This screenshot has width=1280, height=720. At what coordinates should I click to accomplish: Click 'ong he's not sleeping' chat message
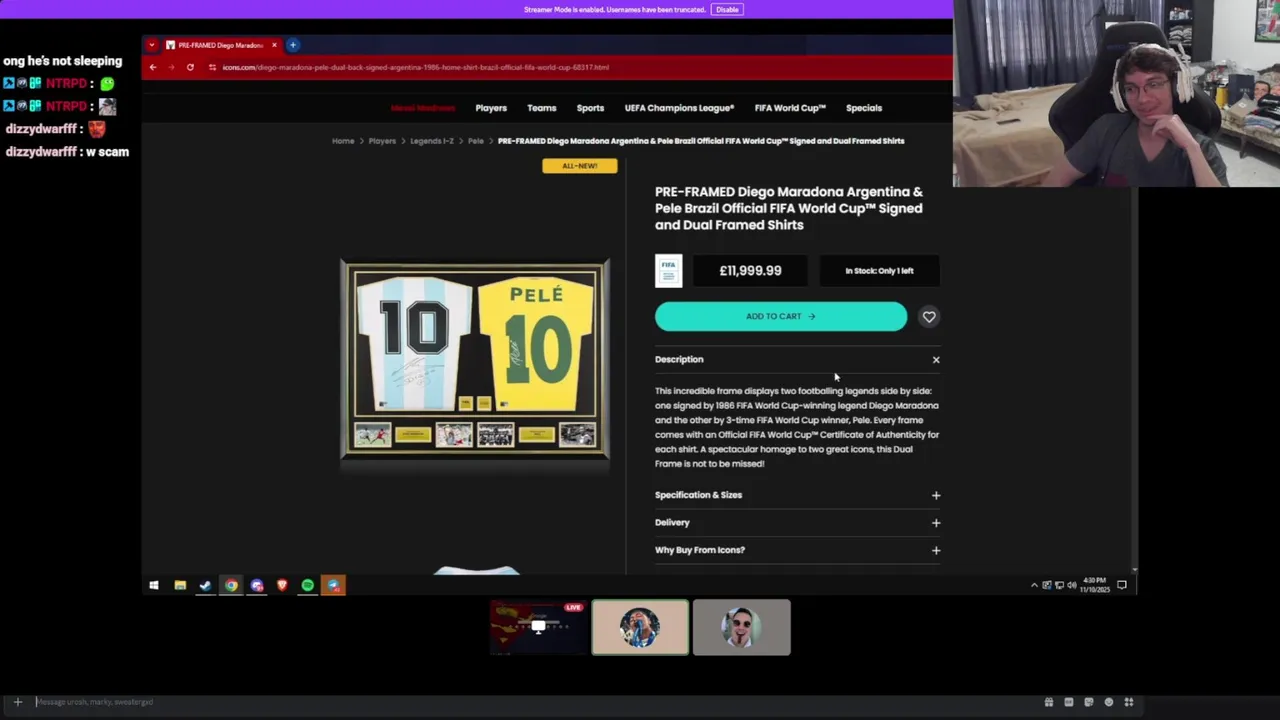click(x=63, y=61)
